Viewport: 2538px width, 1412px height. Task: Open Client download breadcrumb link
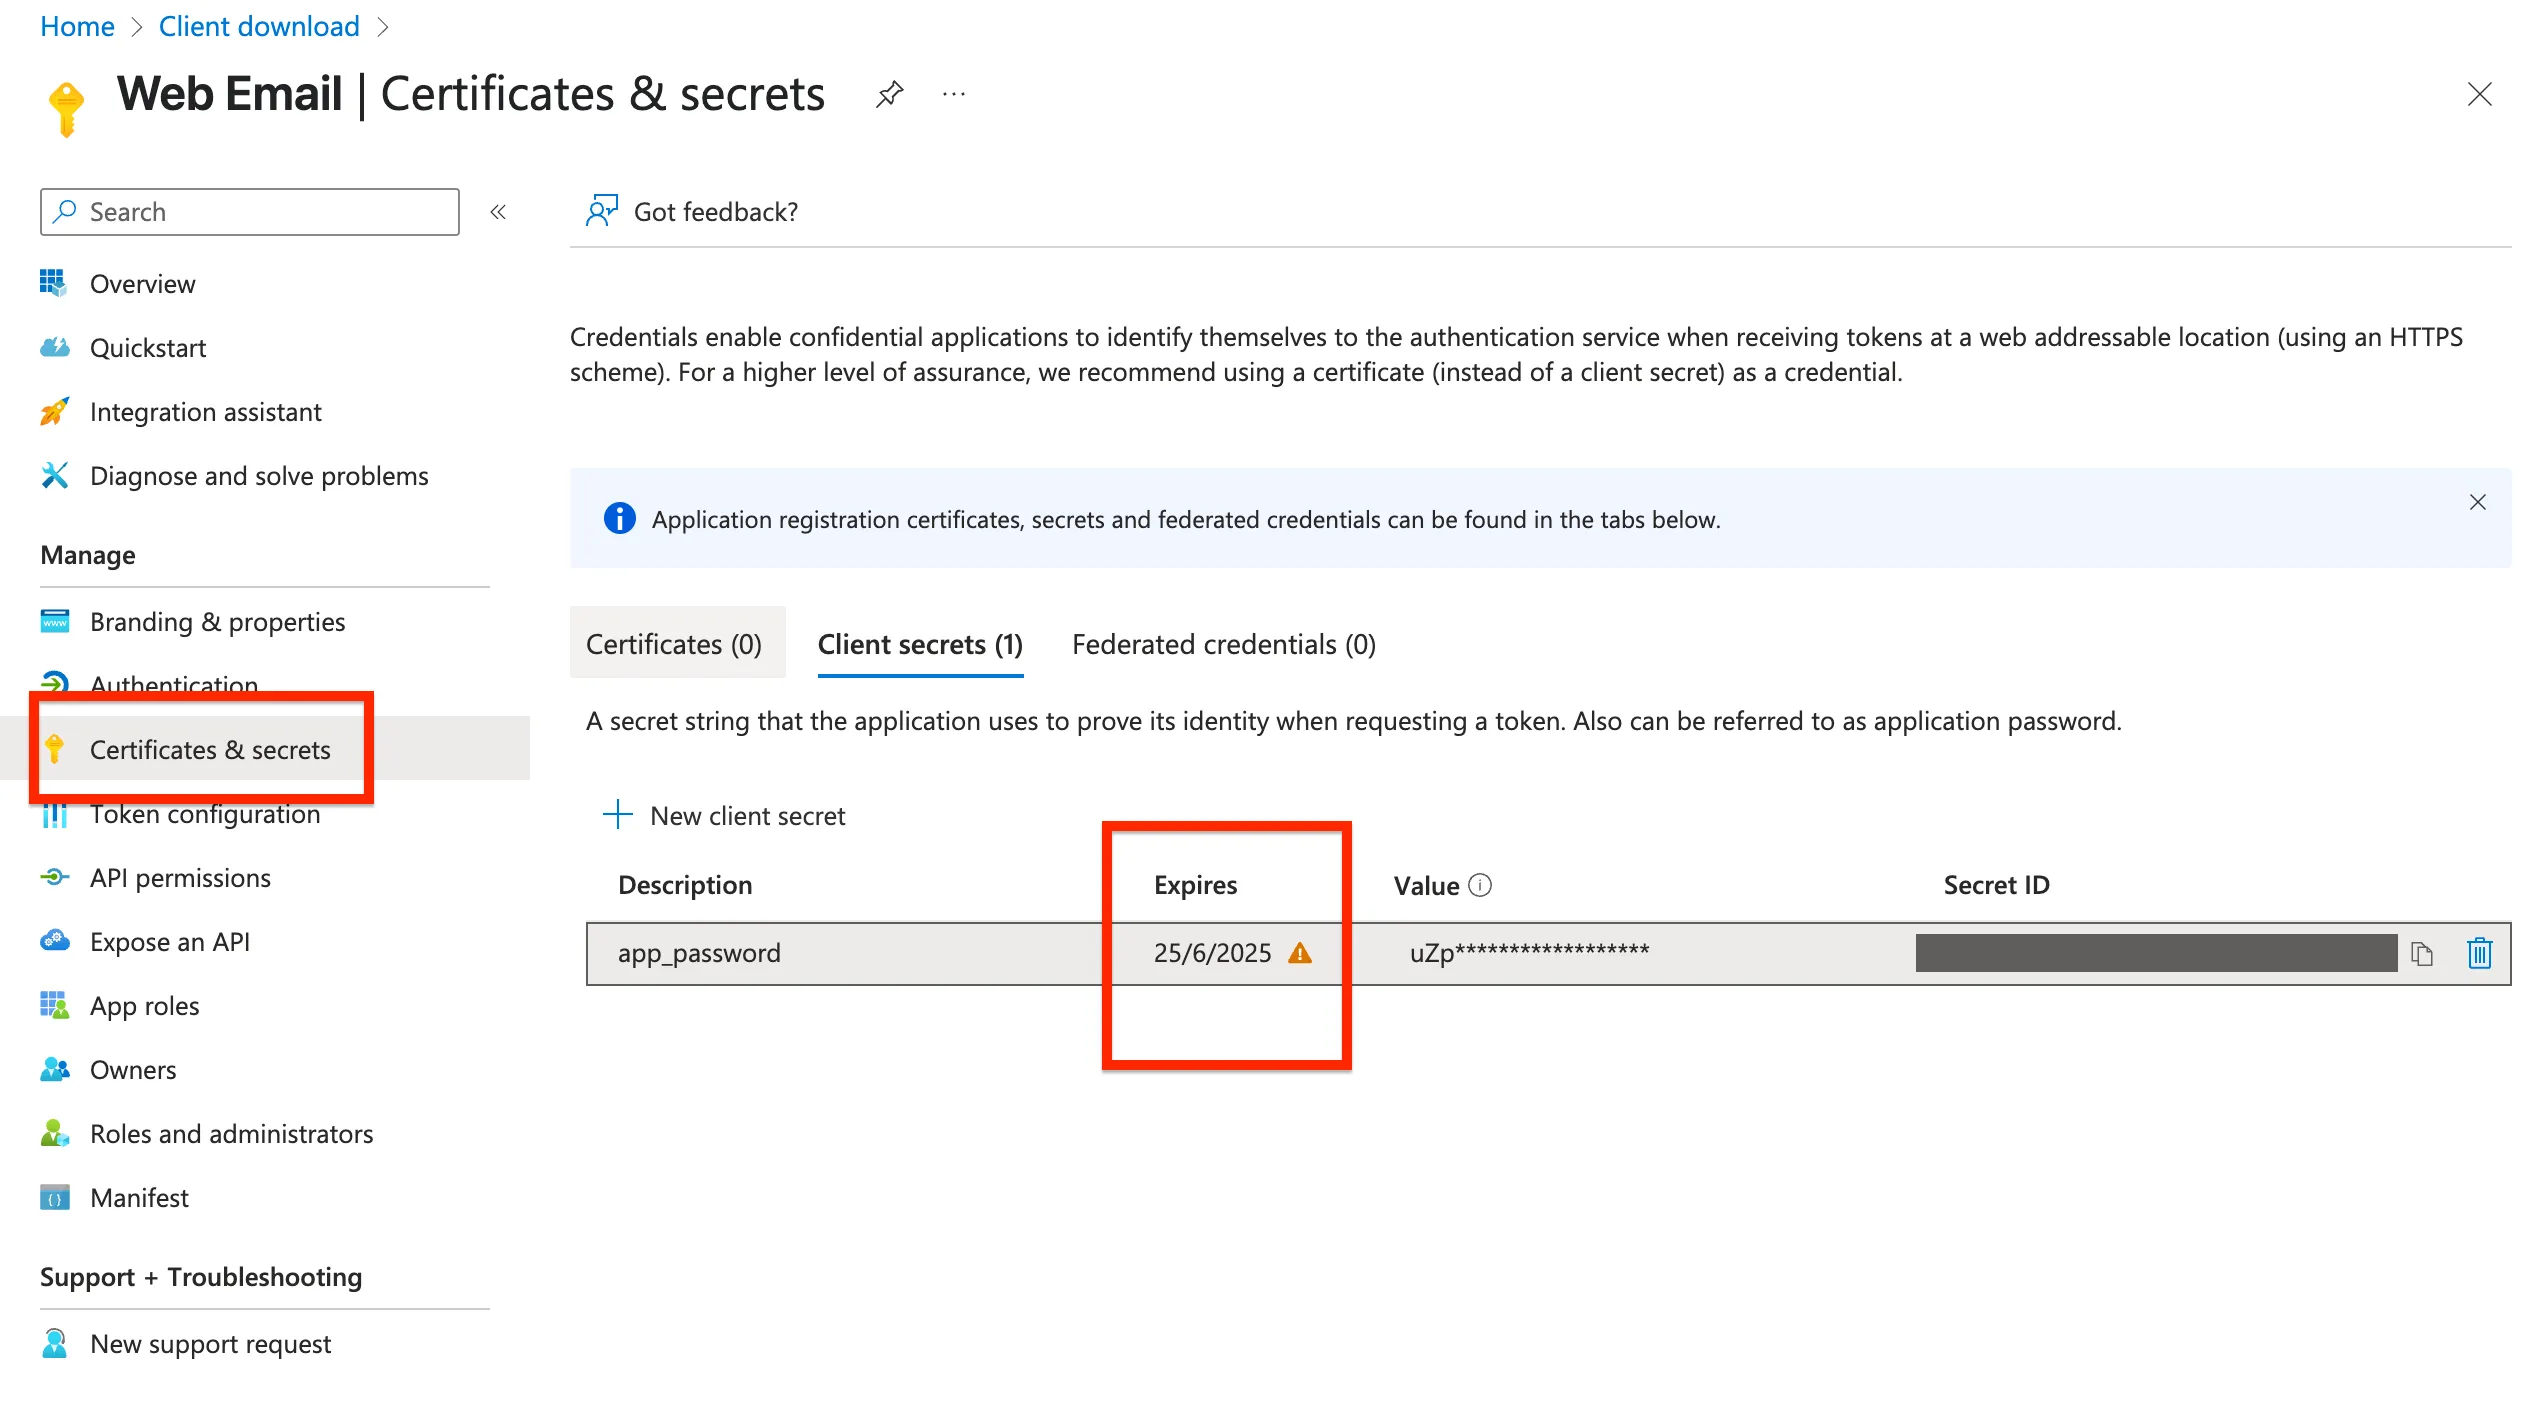coord(259,26)
